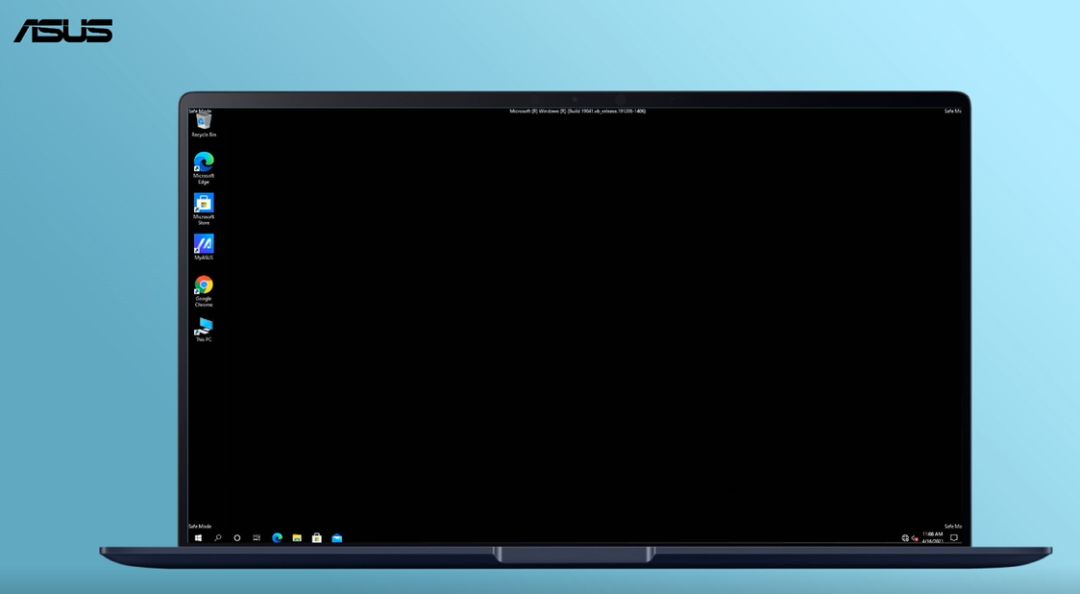
Task: Select the MyASUS desktop shortcut
Action: [203, 247]
